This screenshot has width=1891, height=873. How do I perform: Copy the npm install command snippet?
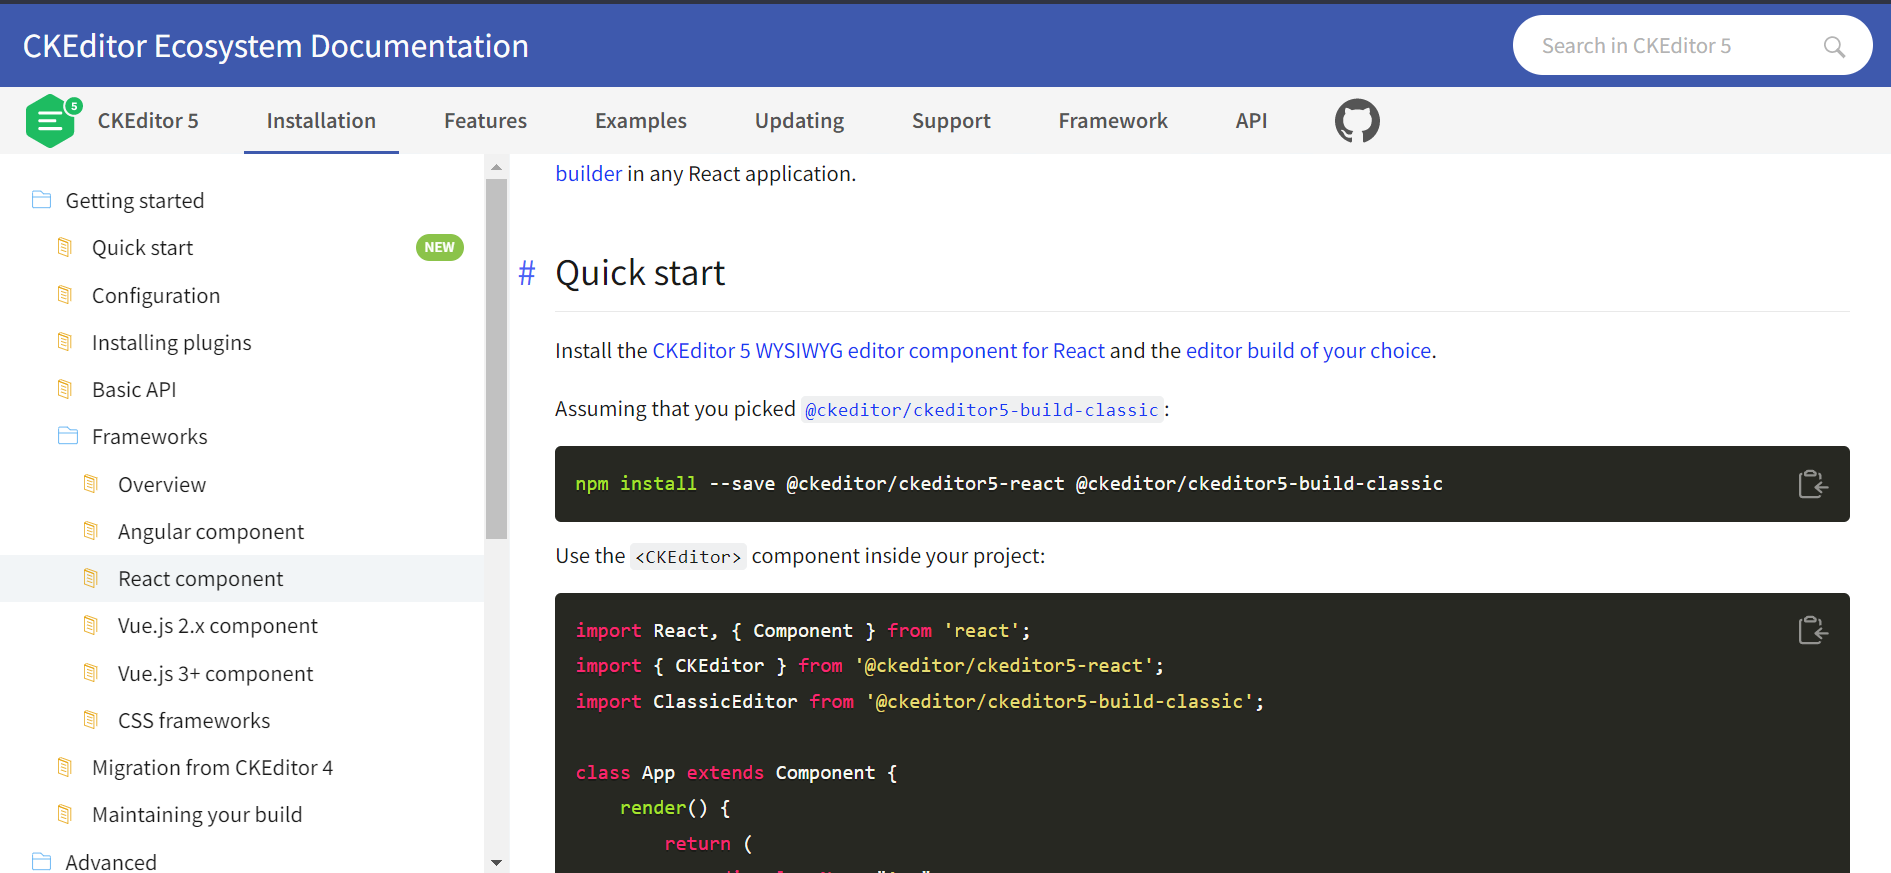pos(1812,484)
